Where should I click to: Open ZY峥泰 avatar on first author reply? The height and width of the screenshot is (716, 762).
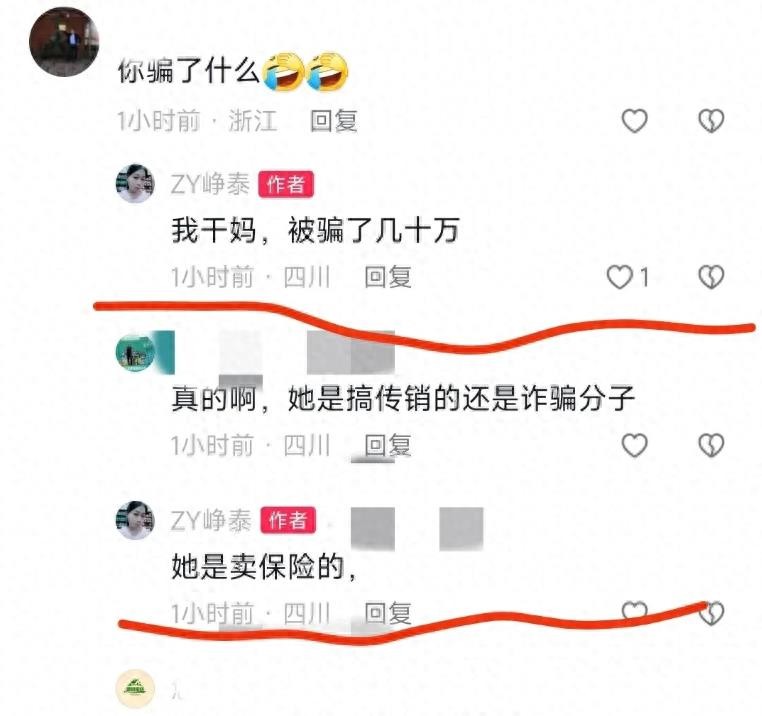(x=135, y=183)
